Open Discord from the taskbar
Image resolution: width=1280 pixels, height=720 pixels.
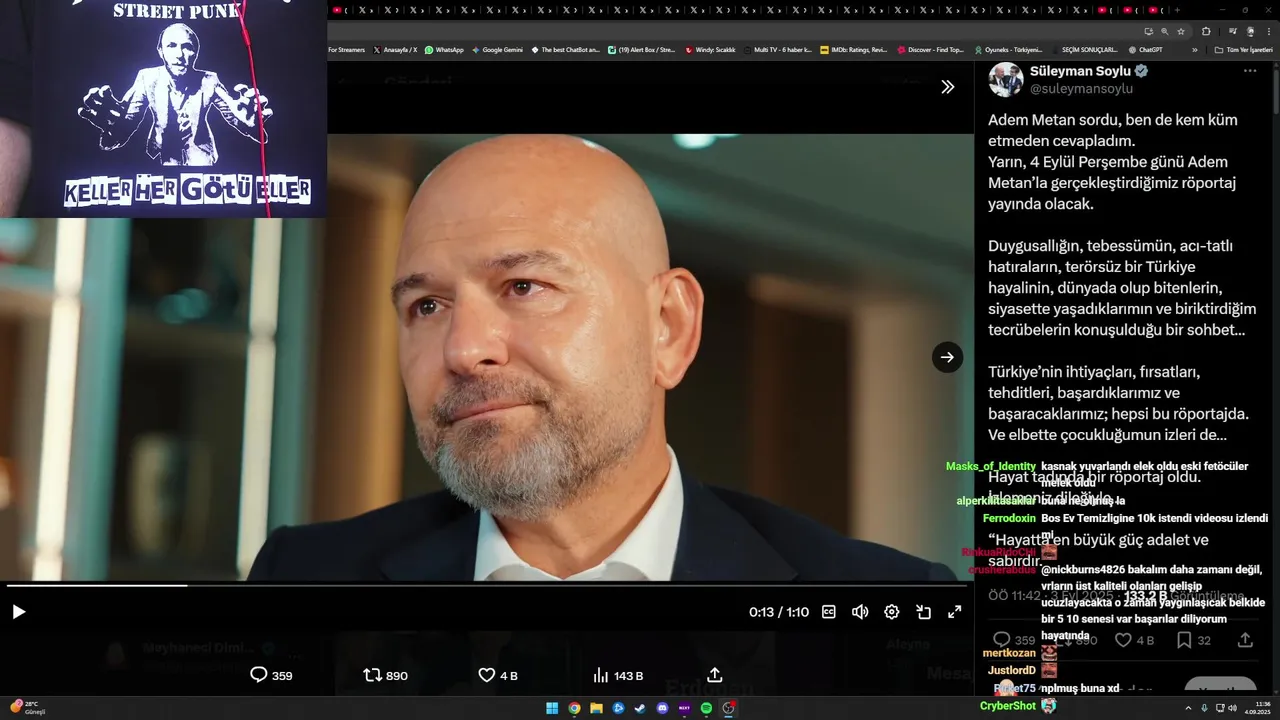pos(662,708)
